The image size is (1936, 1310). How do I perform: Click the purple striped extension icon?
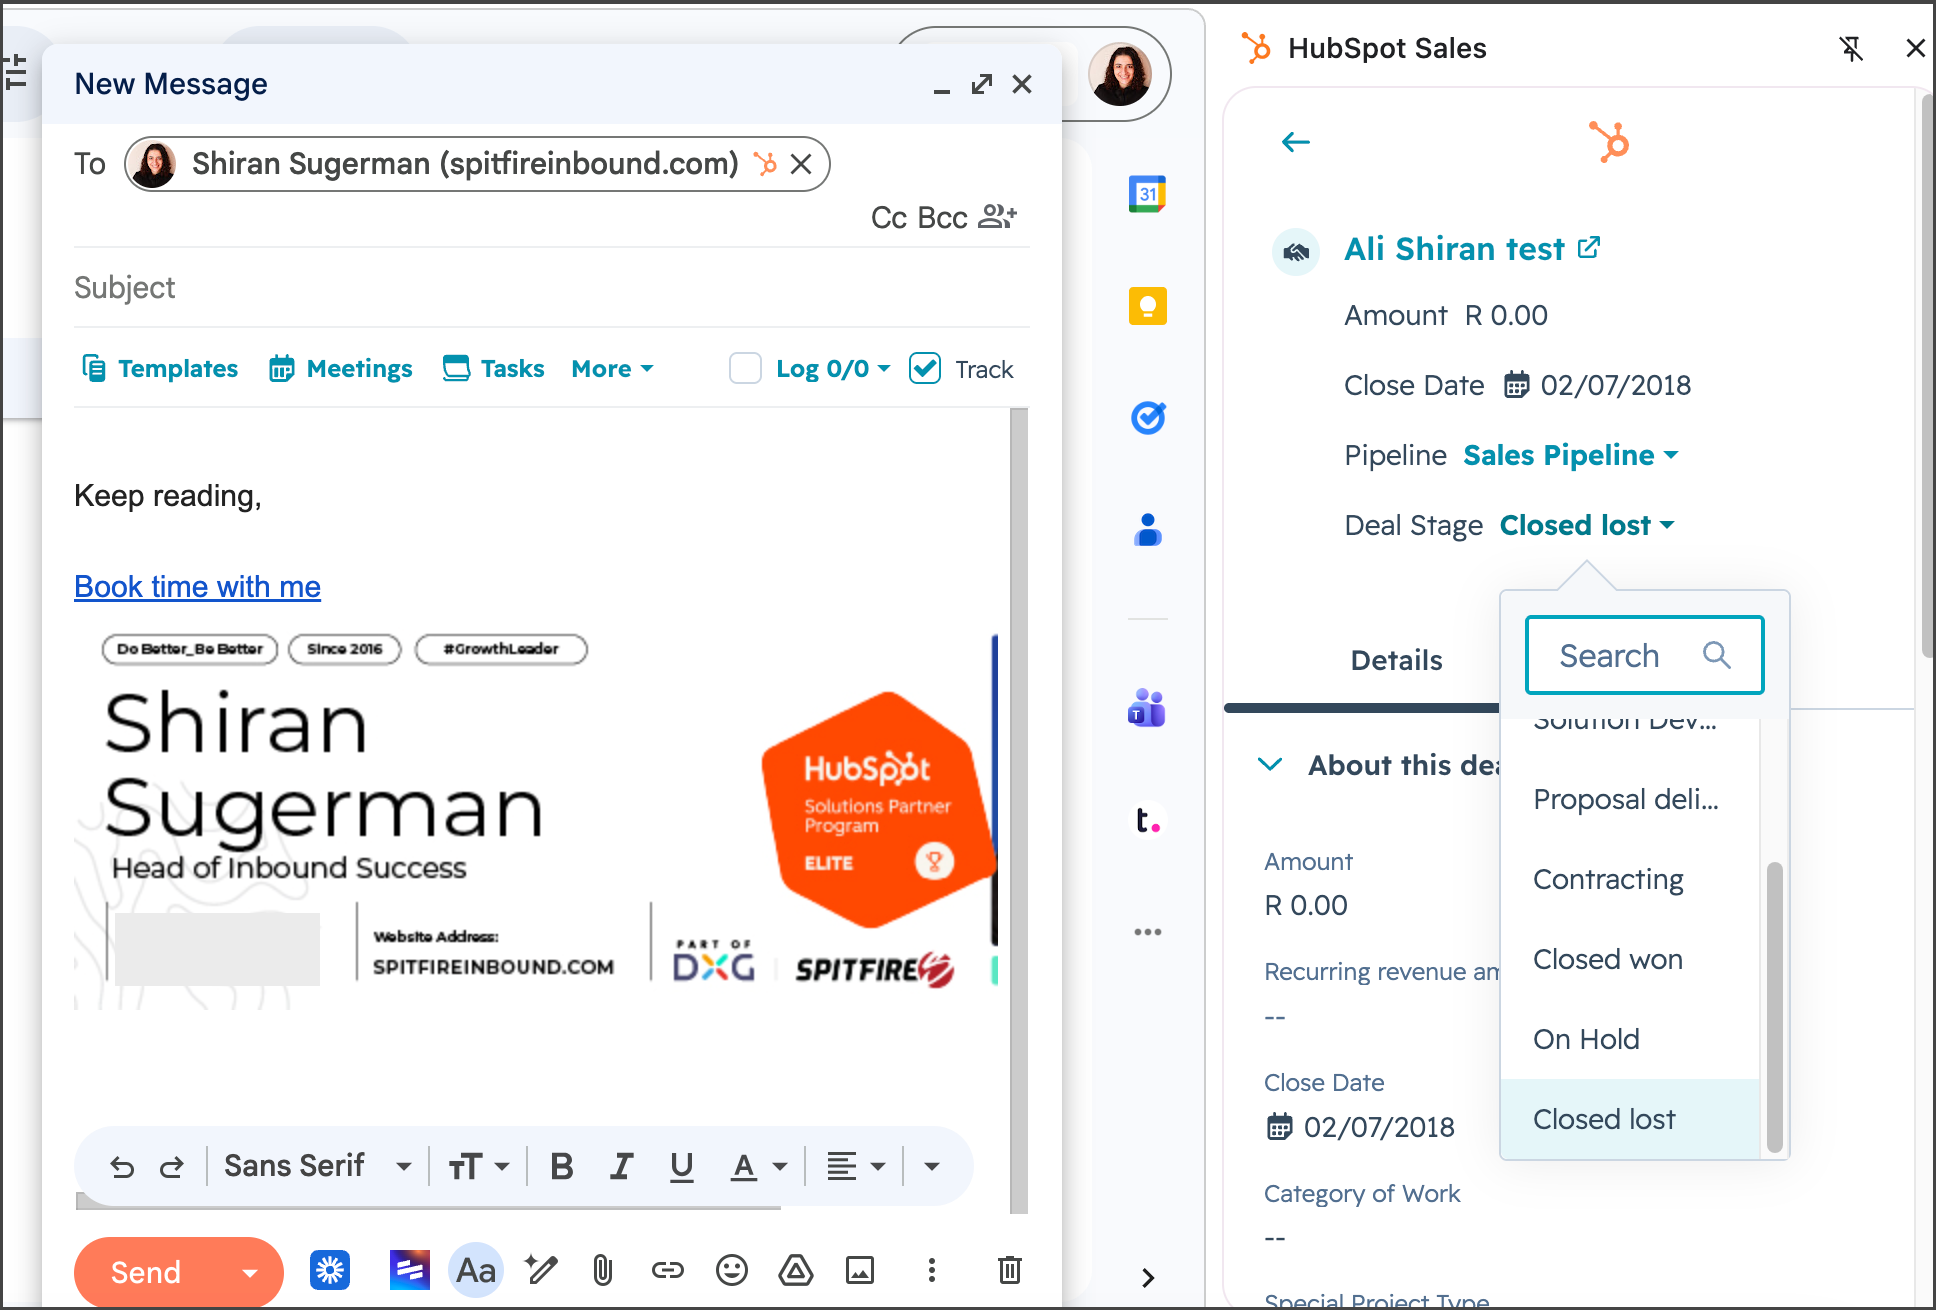[410, 1271]
